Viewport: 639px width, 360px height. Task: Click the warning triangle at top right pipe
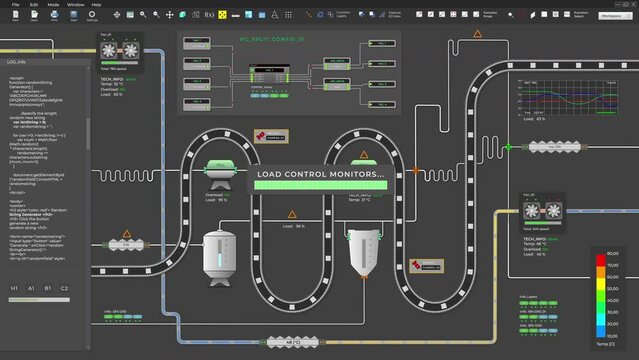478,33
